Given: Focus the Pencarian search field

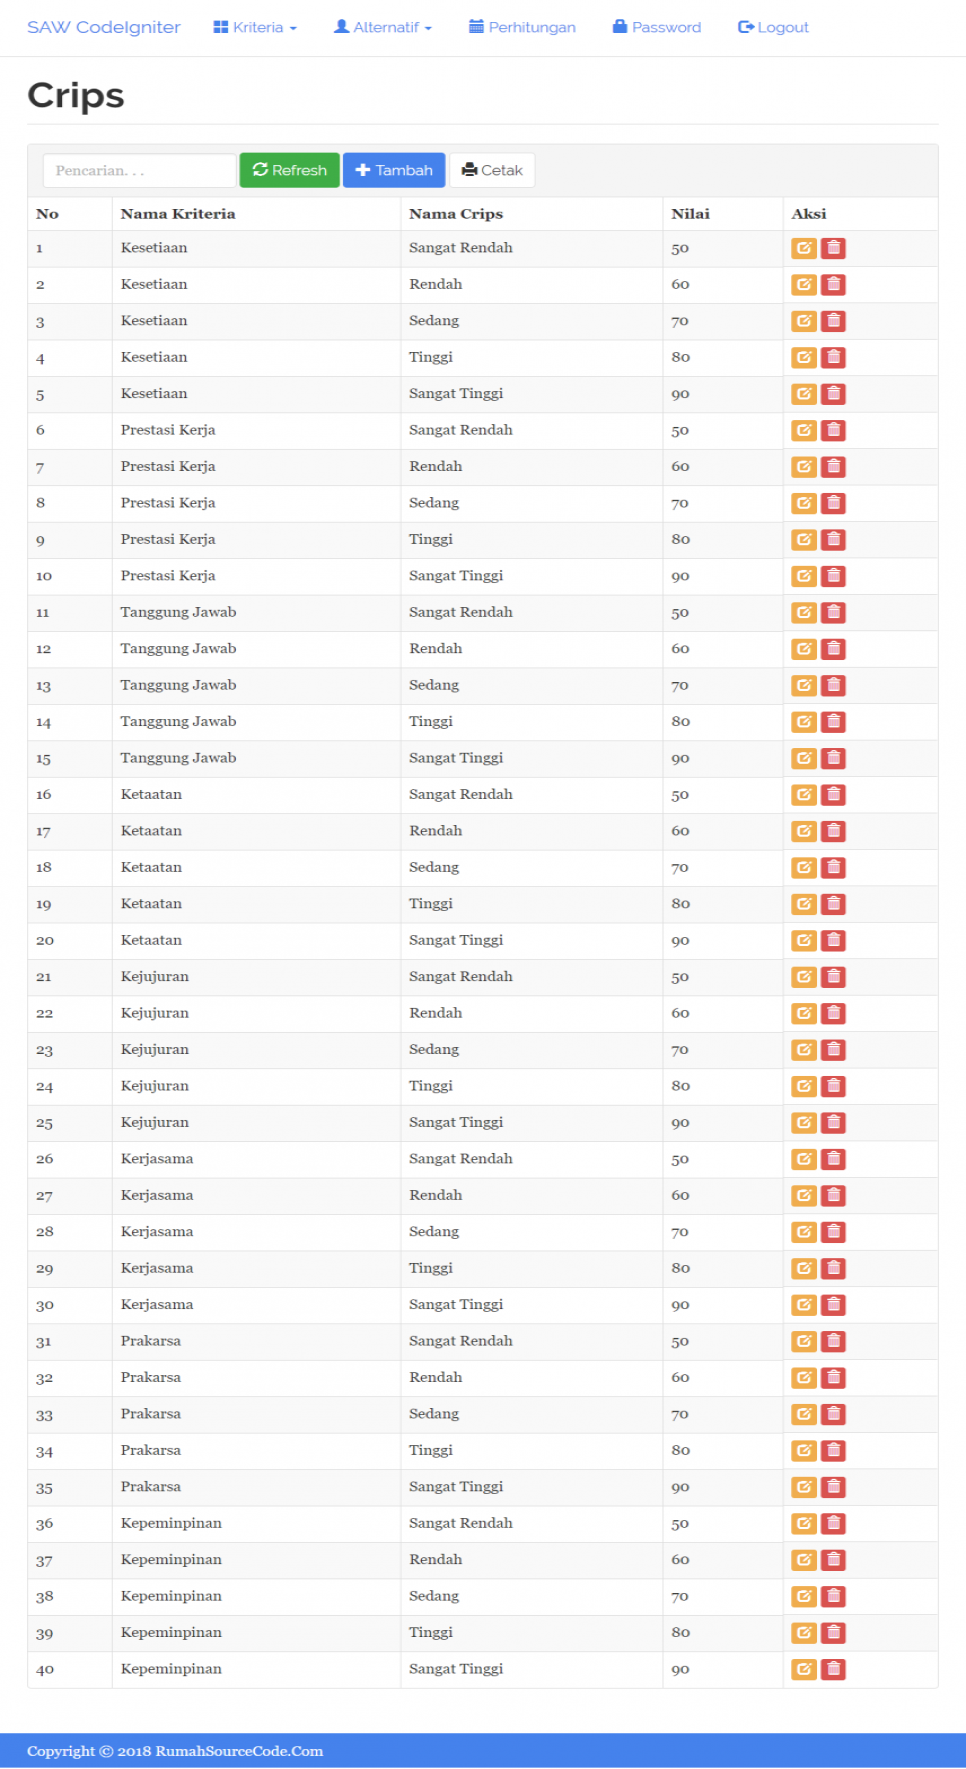Looking at the screenshot, I should click(x=139, y=170).
